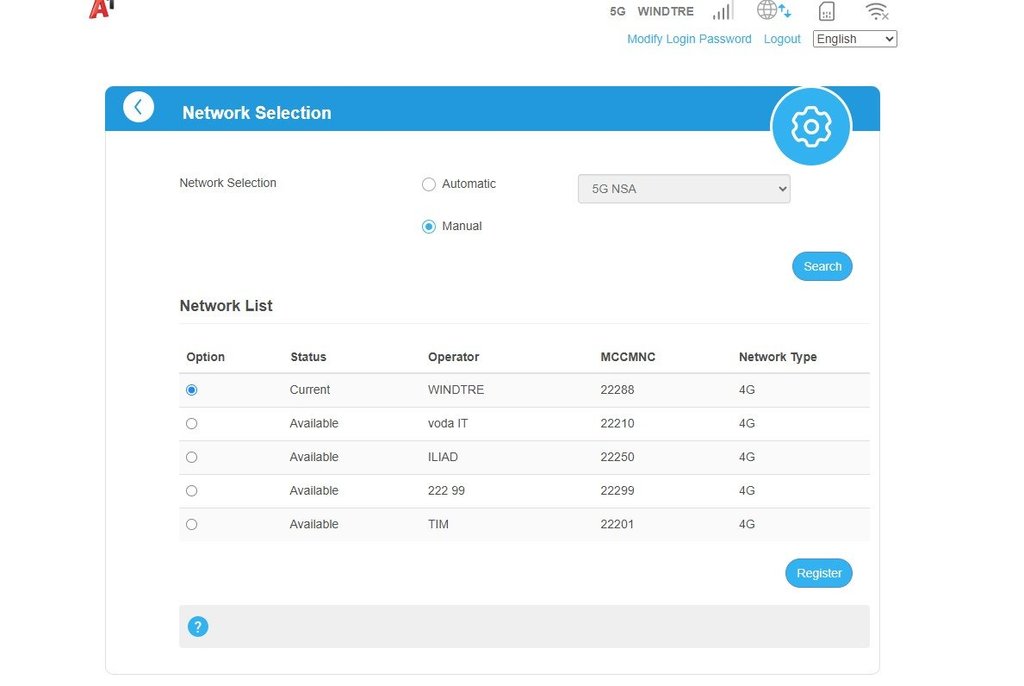Screen dimensions: 1024x686
Task: Click the blue help question mark icon
Action: [x=198, y=627]
